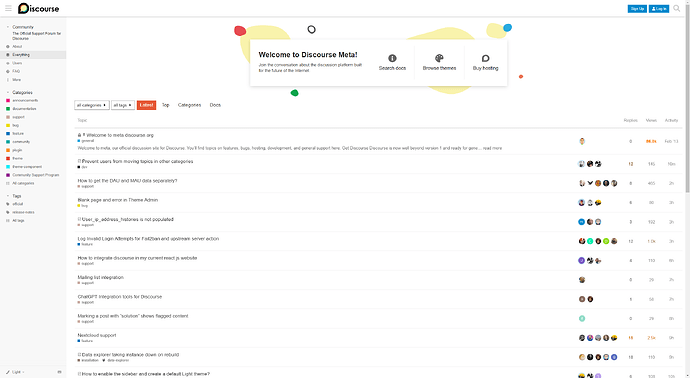Click the Everything sidebar icon
The width and height of the screenshot is (690, 378).
[7, 55]
